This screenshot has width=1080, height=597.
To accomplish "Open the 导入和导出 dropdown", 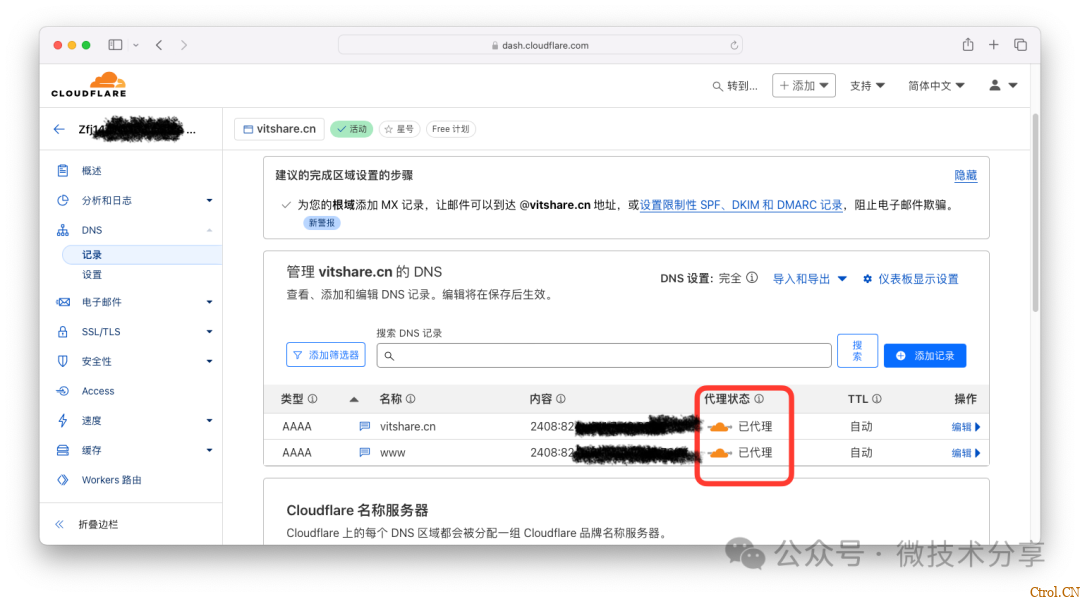I will (810, 279).
